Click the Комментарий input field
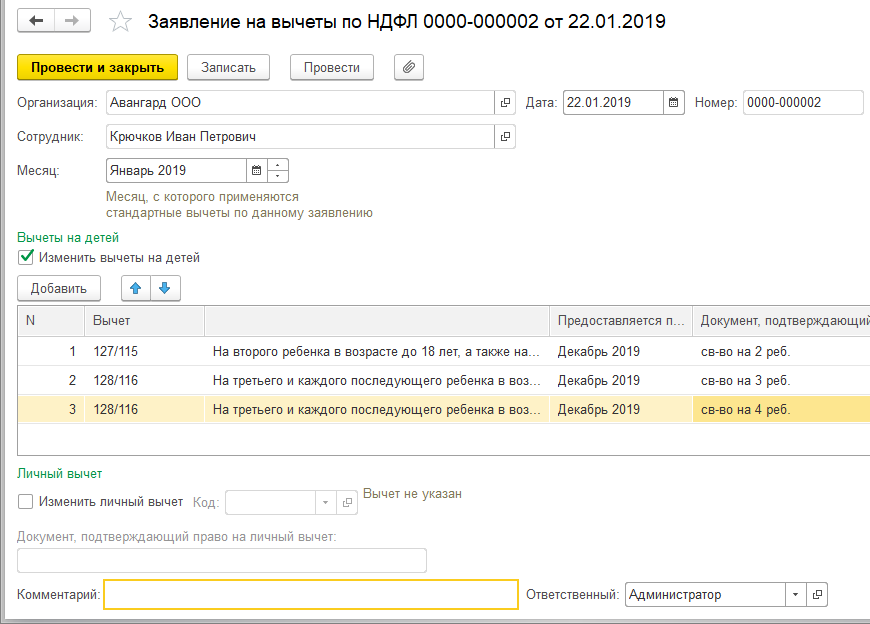This screenshot has width=870, height=624. coord(311,594)
